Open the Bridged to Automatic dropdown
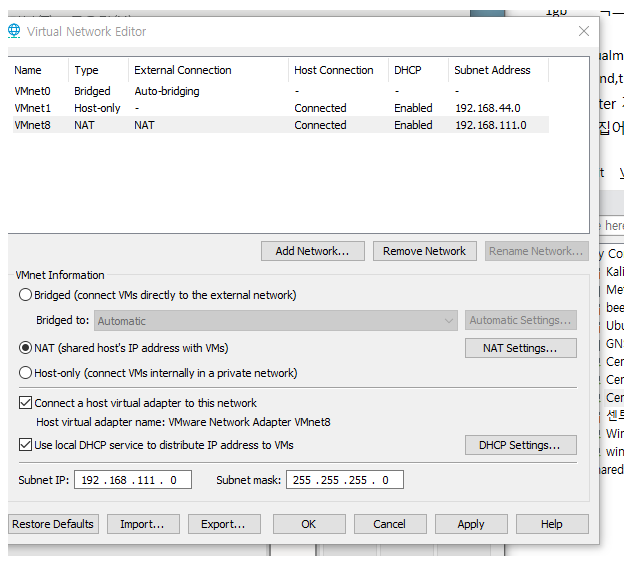628x564 pixels. [276, 320]
